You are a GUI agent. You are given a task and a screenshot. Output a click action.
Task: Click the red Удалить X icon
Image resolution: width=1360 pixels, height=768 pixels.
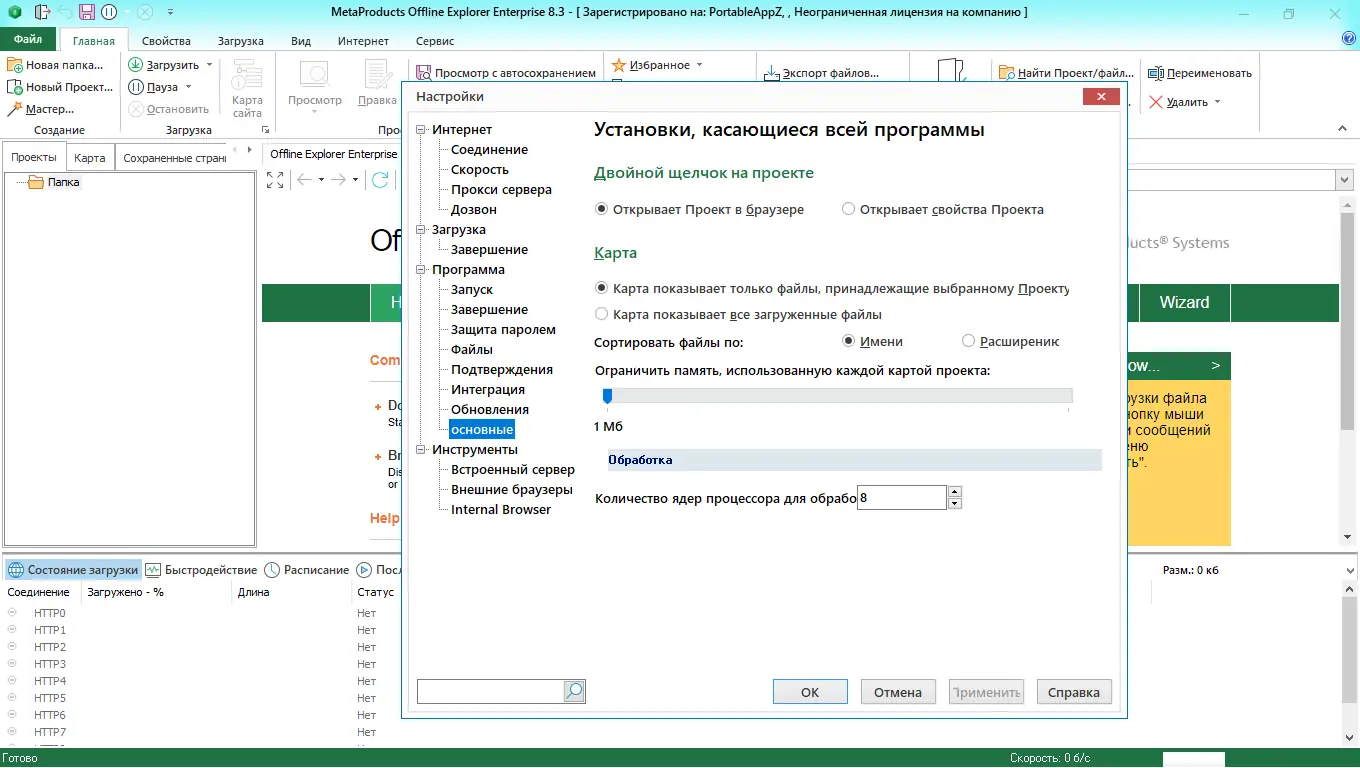point(1156,102)
